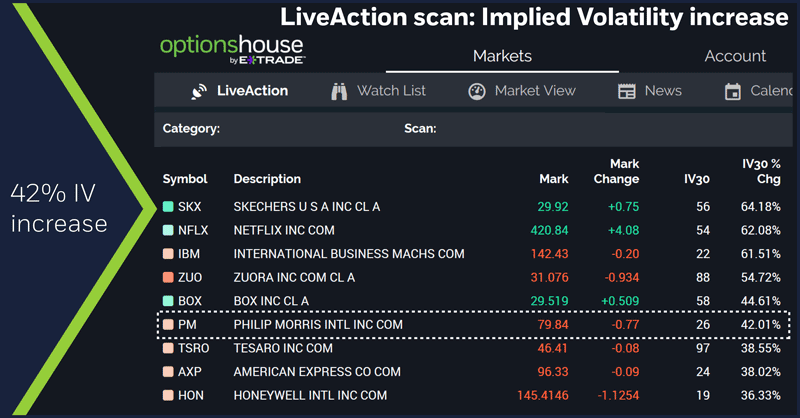The image size is (800, 418).
Task: Click the Market View gauge icon
Action: (x=477, y=91)
